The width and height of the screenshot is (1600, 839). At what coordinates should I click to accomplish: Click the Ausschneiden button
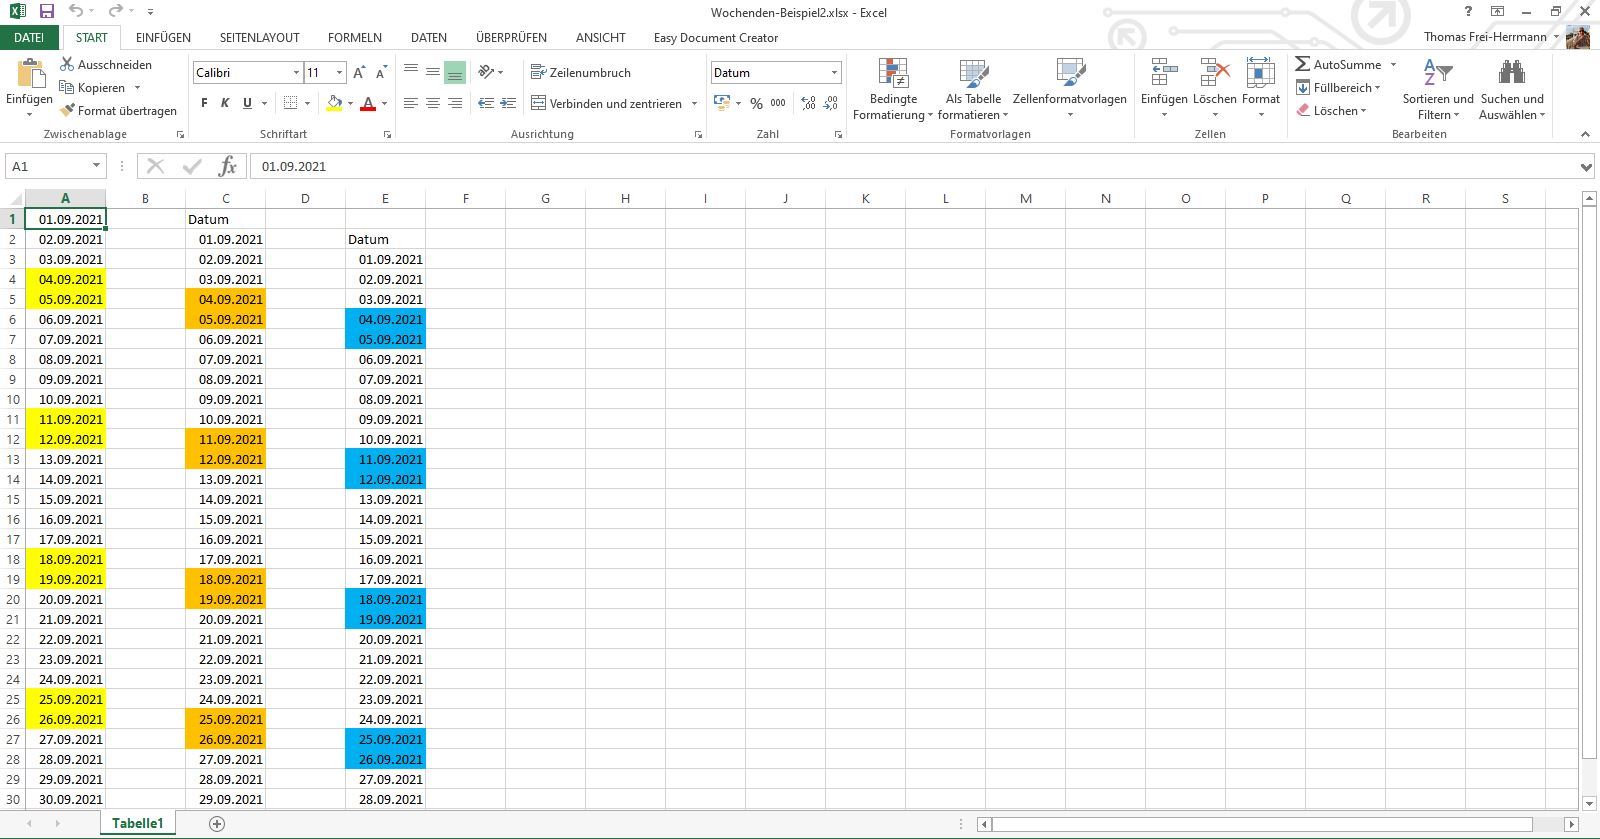pos(106,64)
